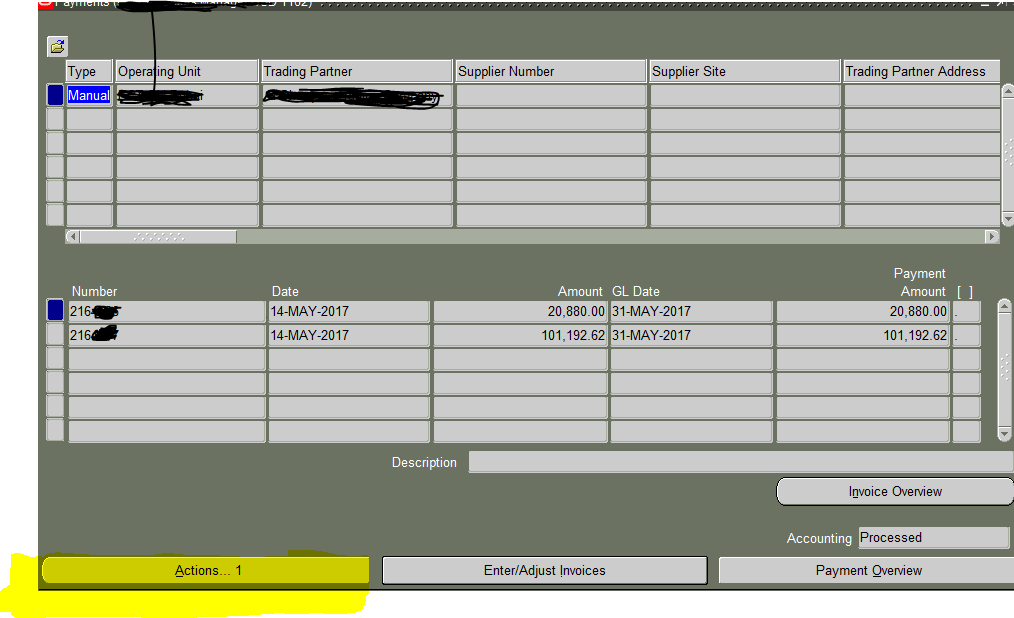The image size is (1014, 618).
Task: Click the Description input field
Action: tap(740, 462)
